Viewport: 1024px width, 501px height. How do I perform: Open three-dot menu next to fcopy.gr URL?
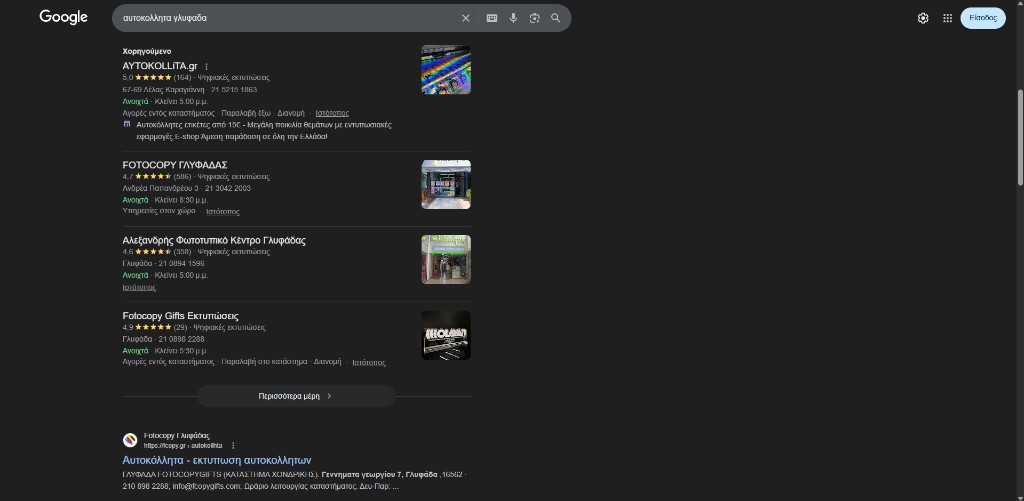(233, 445)
